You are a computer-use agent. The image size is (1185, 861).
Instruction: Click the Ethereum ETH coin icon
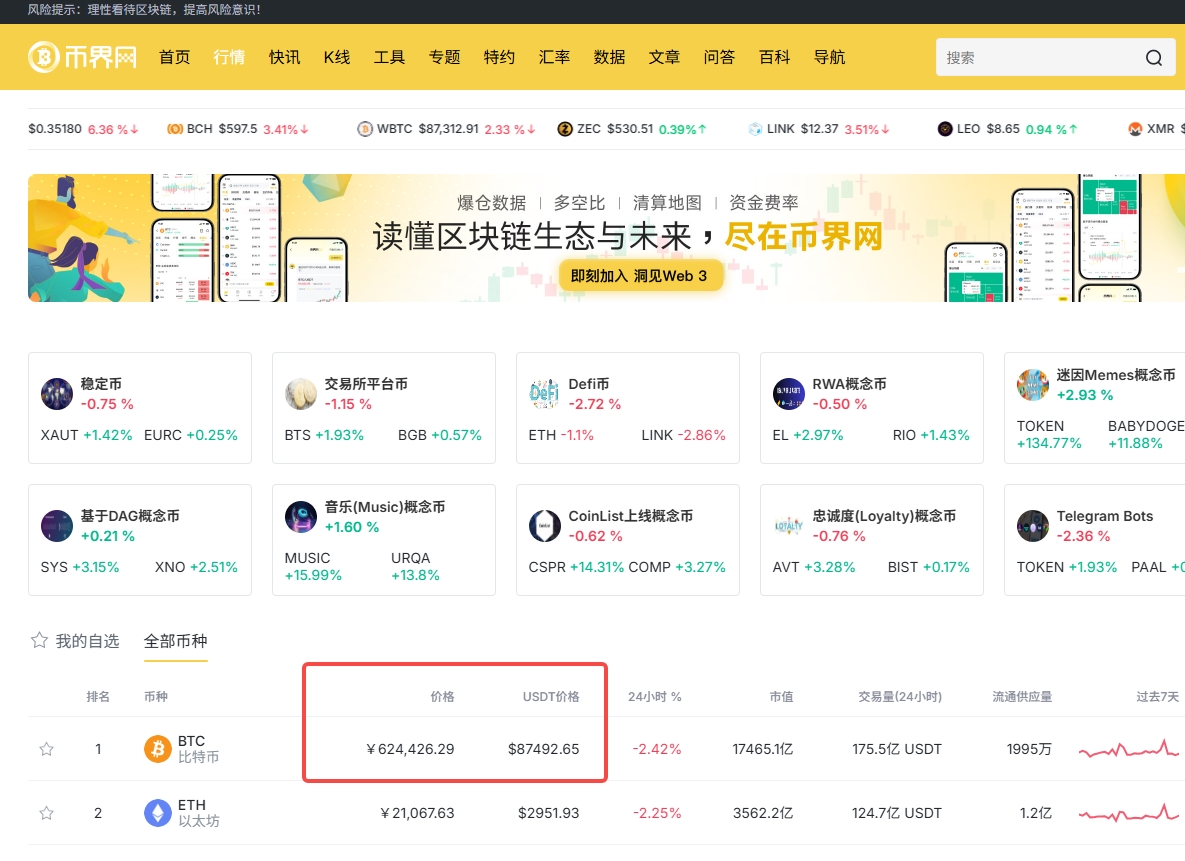[158, 813]
